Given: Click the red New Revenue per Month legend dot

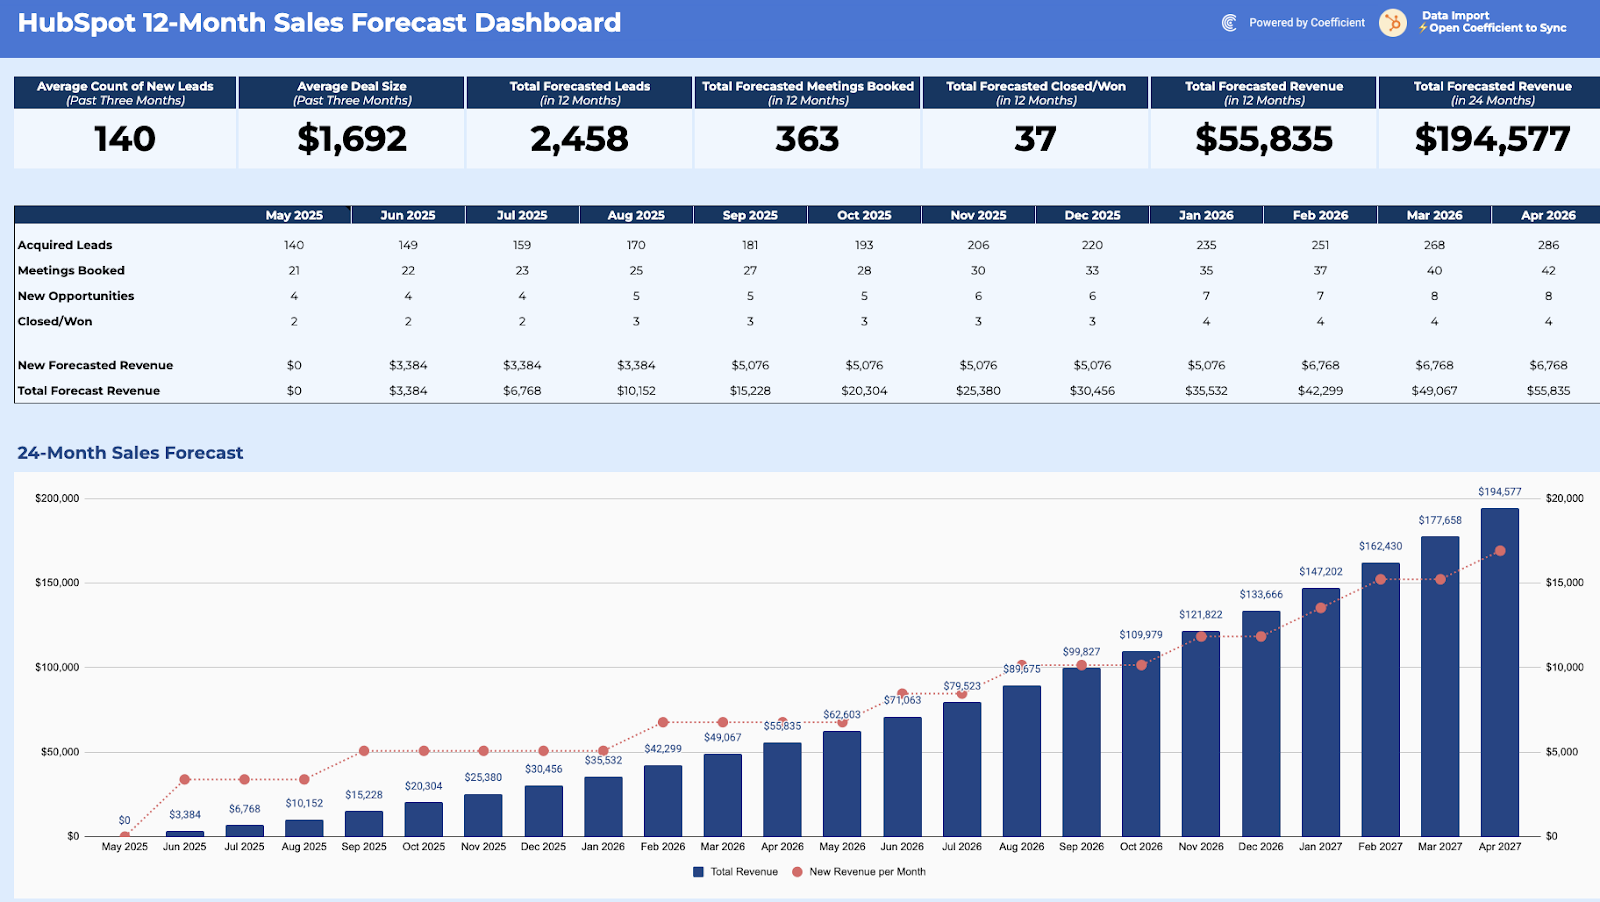Looking at the screenshot, I should pyautogui.click(x=797, y=872).
